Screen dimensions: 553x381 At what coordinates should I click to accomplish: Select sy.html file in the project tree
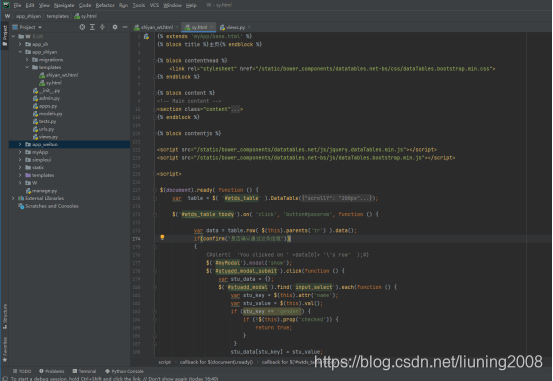(50, 83)
